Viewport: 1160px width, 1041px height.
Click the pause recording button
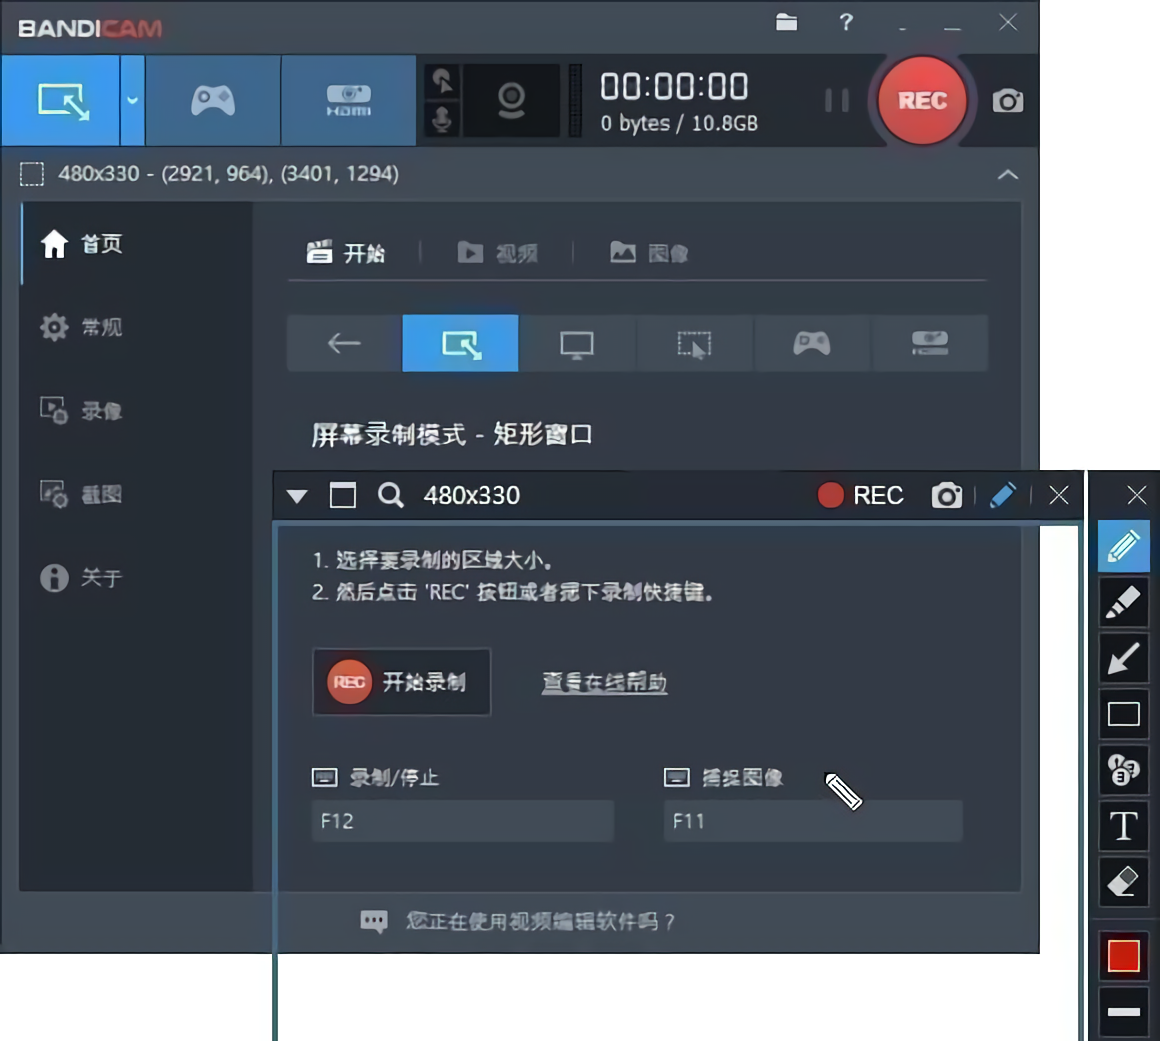pyautogui.click(x=837, y=101)
